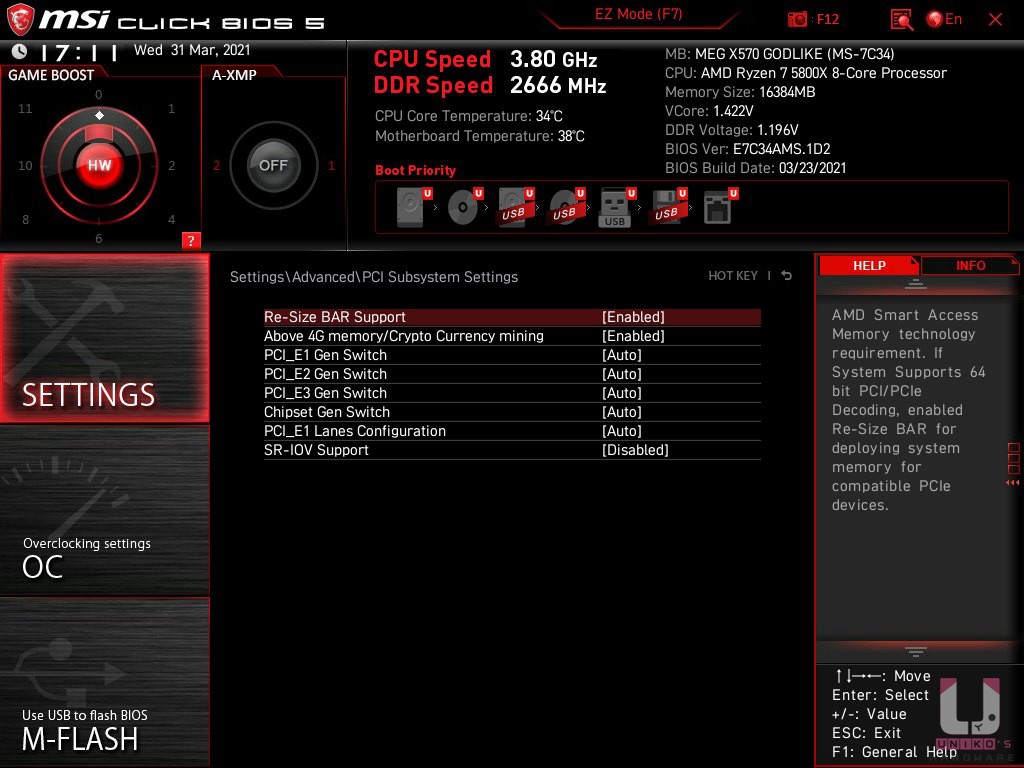Screen dimensions: 1024x768
Task: Open the HOT KEY list
Action: (x=733, y=276)
